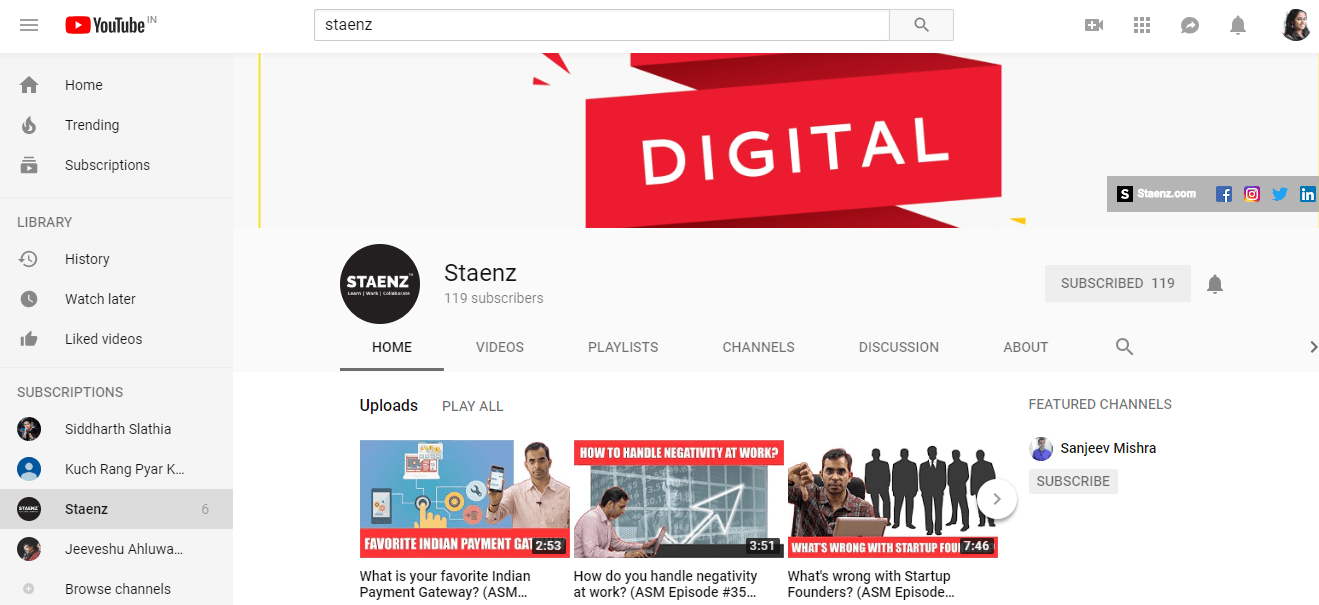Show more channel tabs arrow
1319x605 pixels.
tap(1313, 347)
